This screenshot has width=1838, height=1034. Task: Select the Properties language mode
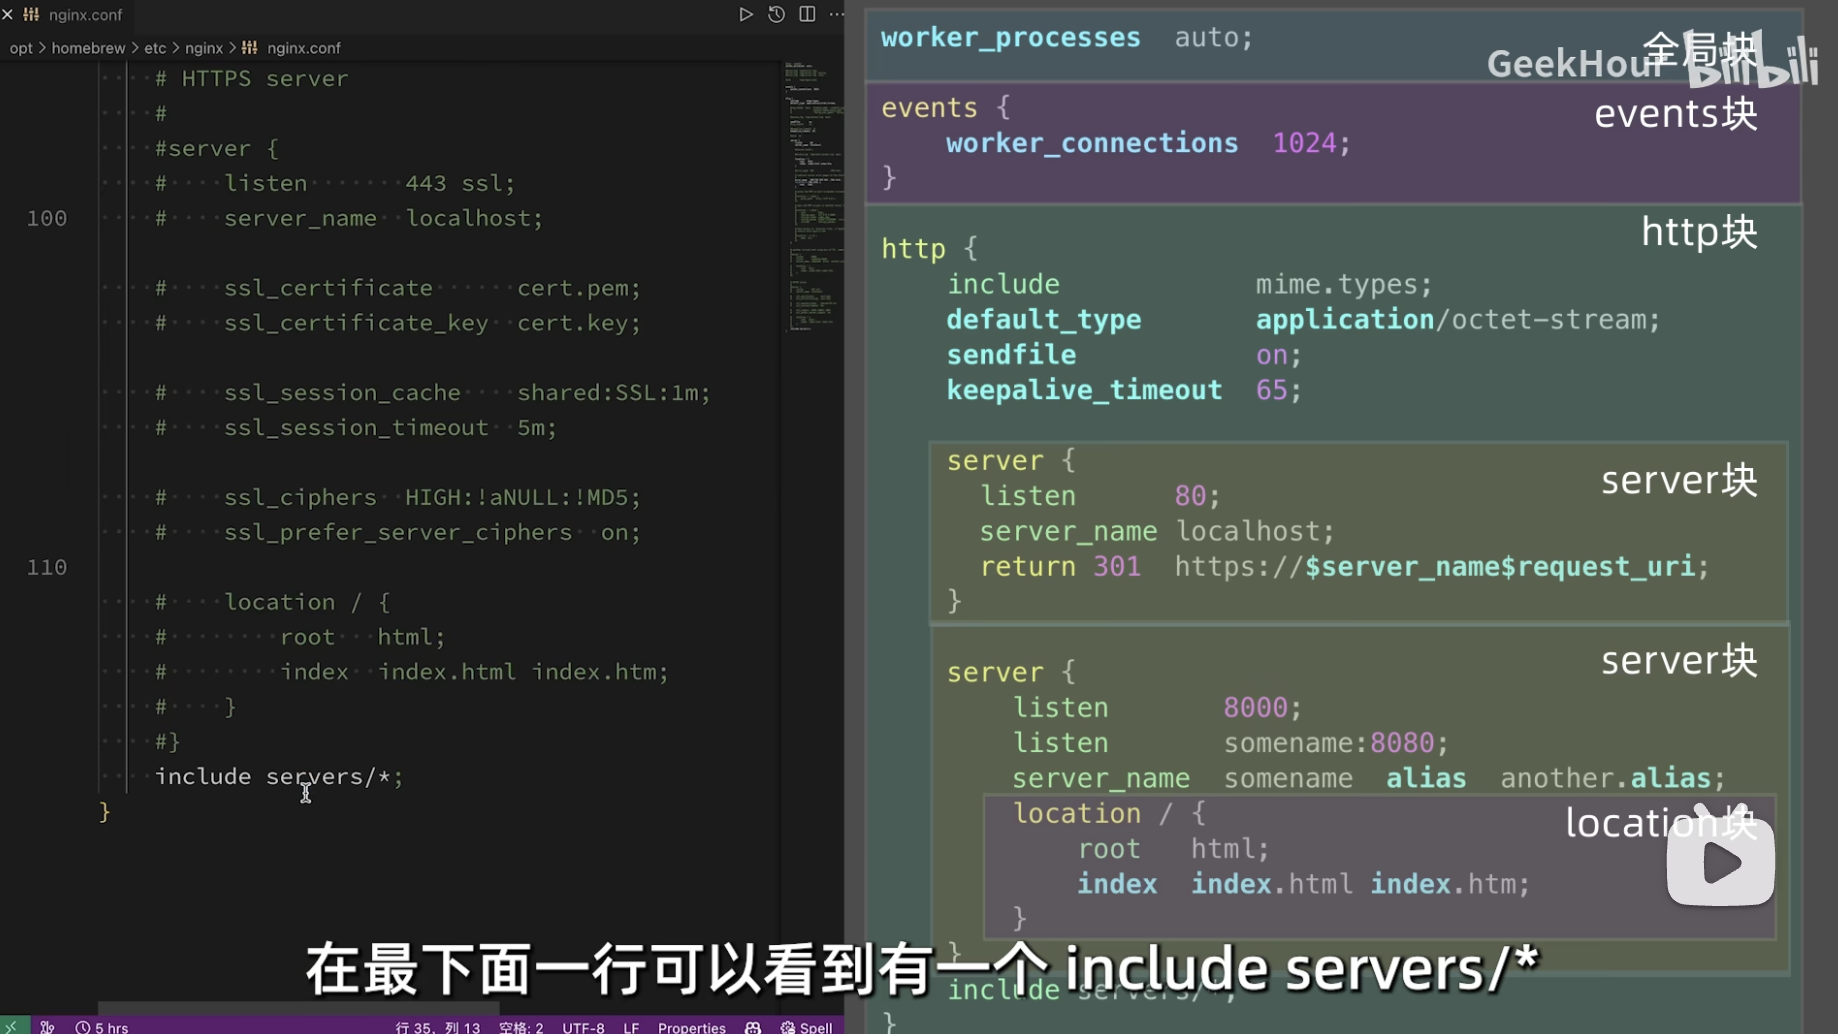pos(691,1027)
